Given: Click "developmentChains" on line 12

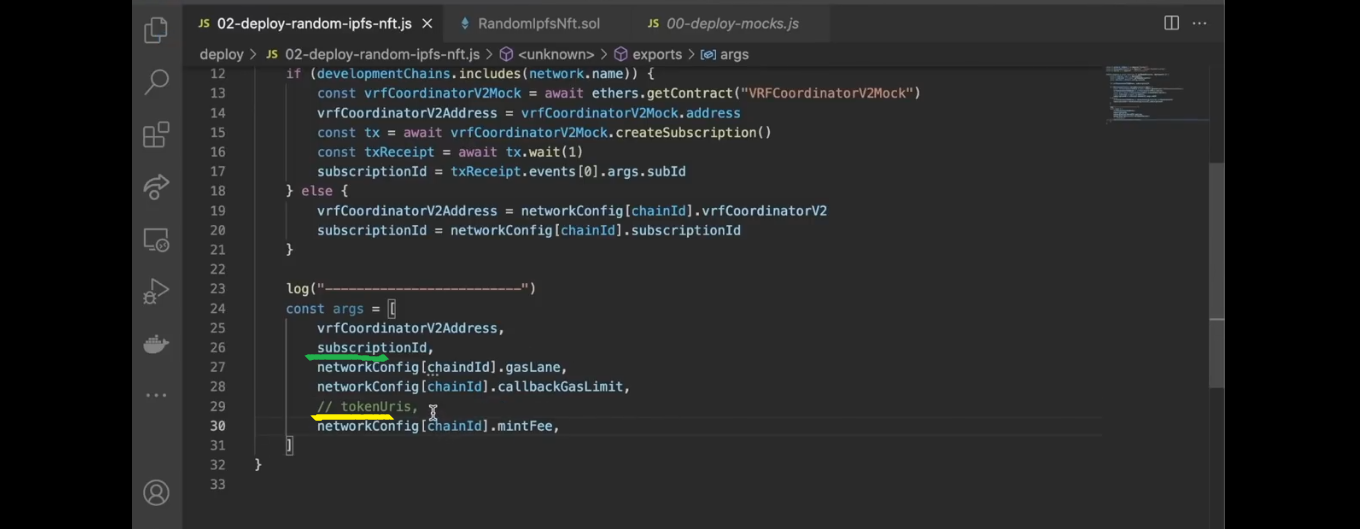Looking at the screenshot, I should point(383,74).
